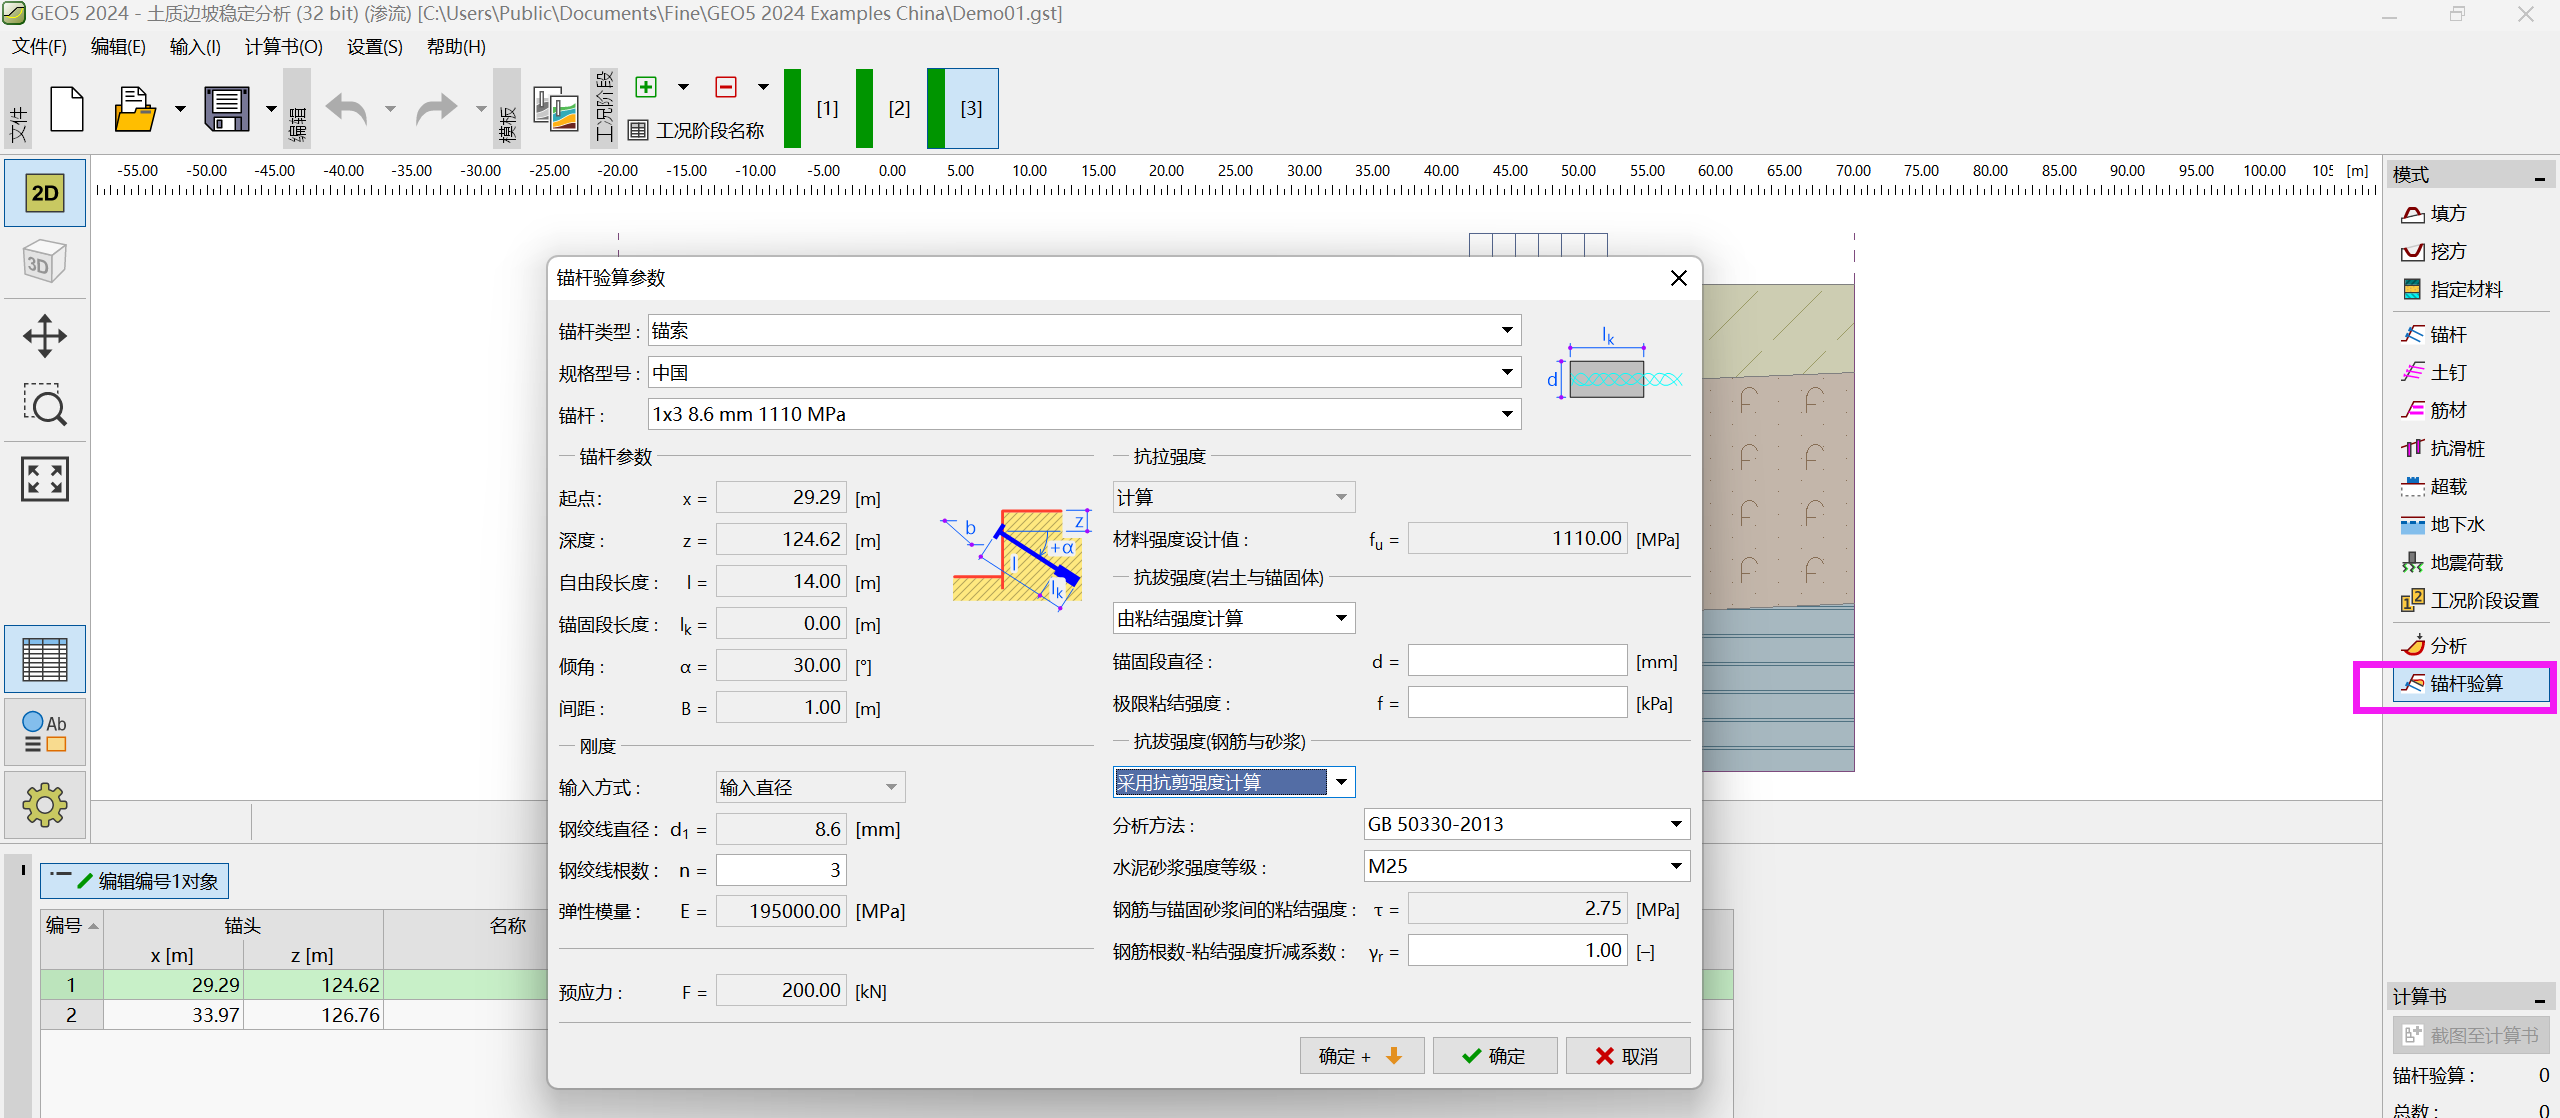The height and width of the screenshot is (1118, 2560).
Task: Click 编辑编号1对象 button
Action: pos(135,881)
